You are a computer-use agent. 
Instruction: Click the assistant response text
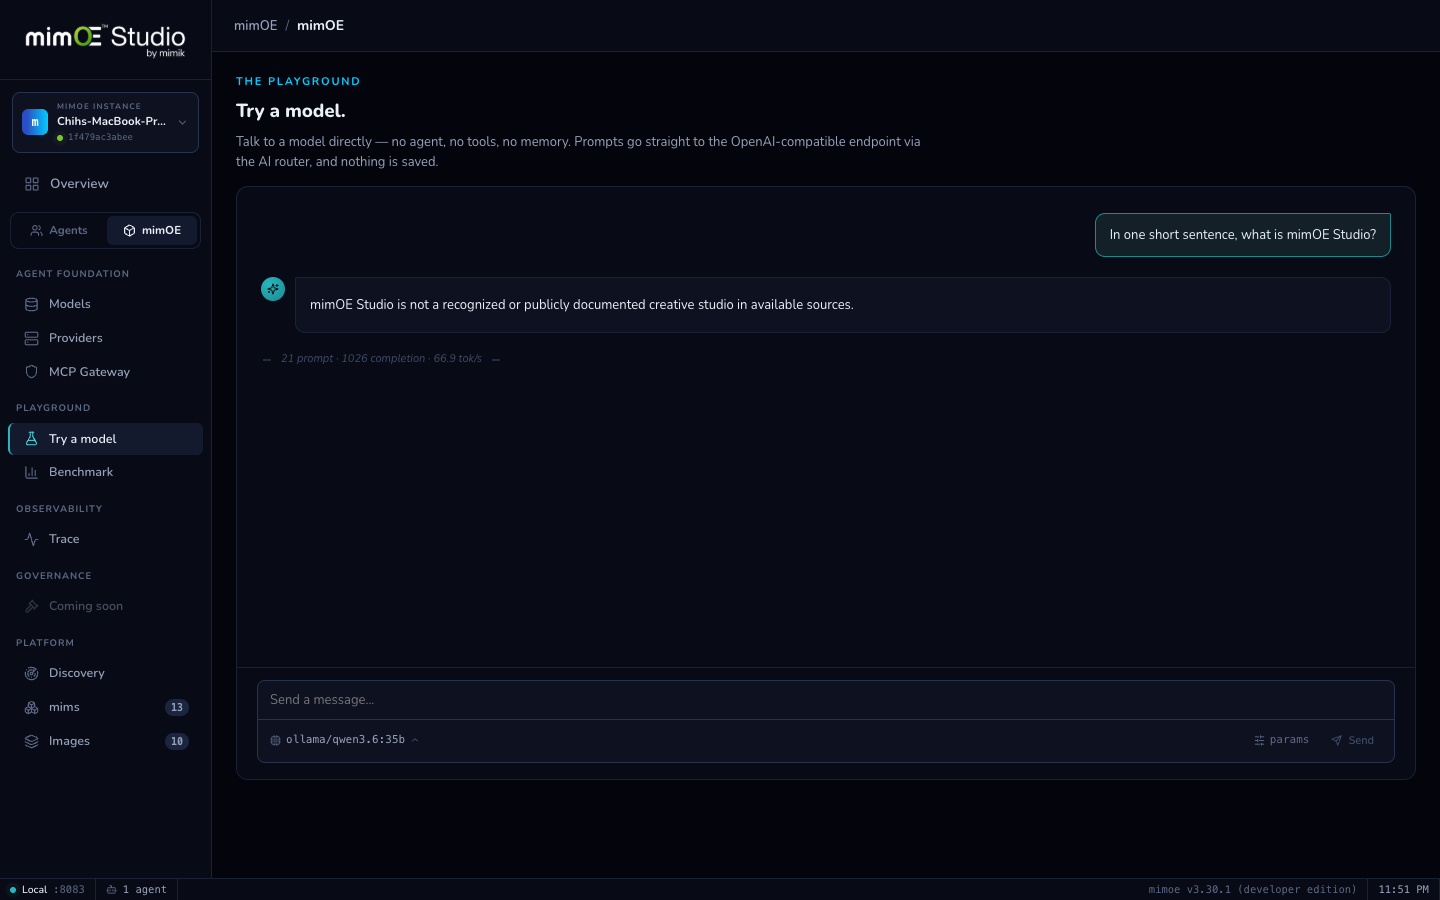tap(582, 305)
